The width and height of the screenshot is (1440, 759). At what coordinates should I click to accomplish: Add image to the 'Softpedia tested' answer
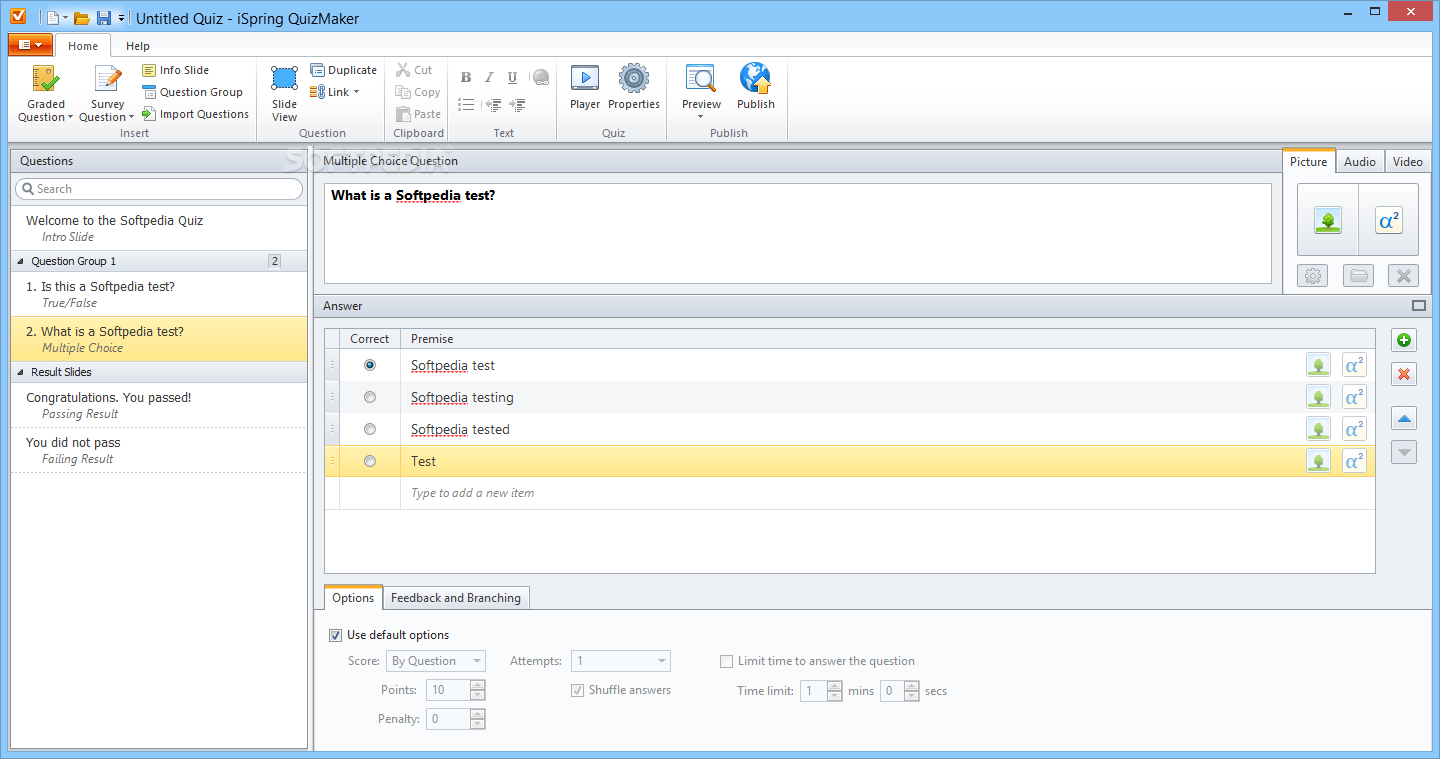[1318, 430]
